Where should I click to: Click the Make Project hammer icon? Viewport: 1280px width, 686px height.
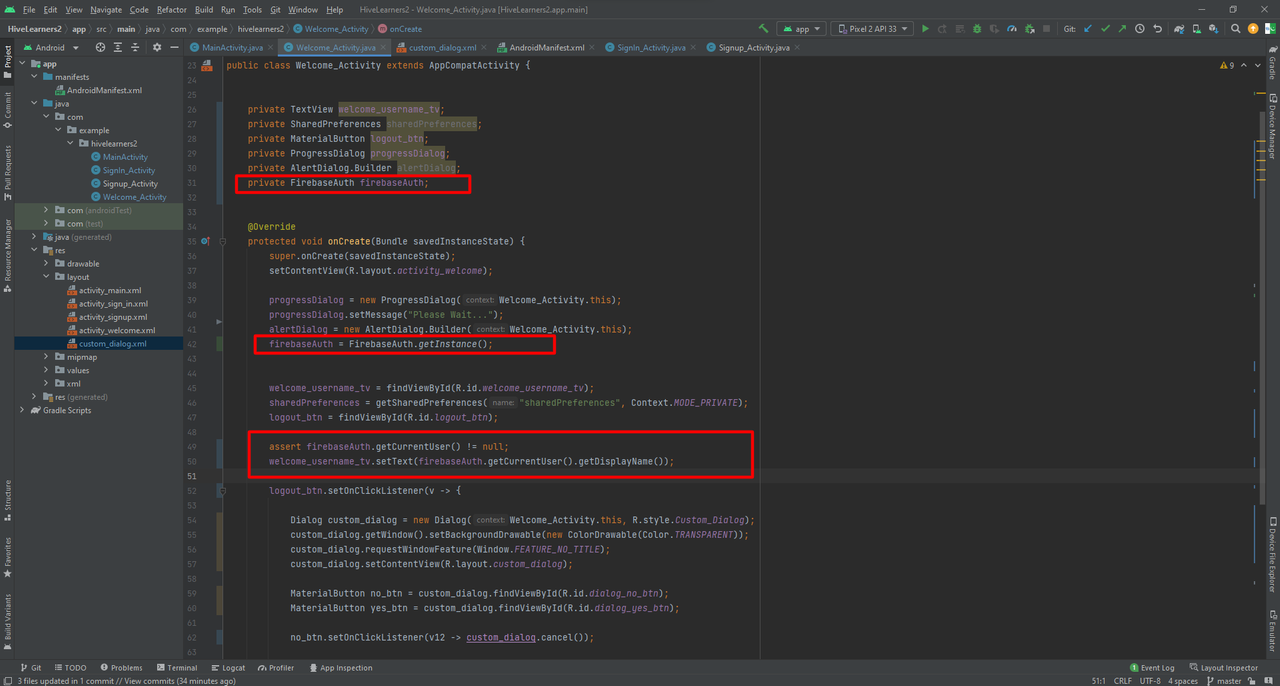(764, 29)
